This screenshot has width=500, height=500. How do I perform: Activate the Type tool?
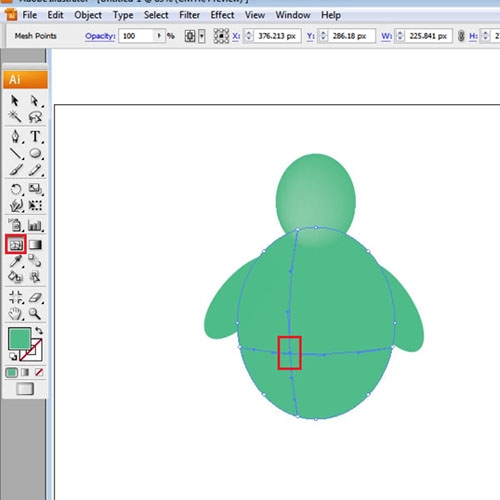click(x=35, y=136)
